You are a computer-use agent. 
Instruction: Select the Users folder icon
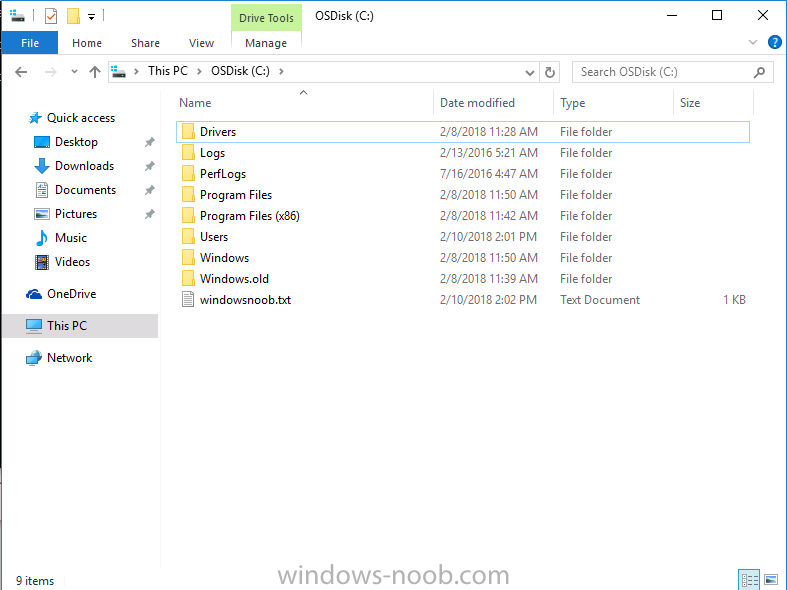[188, 237]
